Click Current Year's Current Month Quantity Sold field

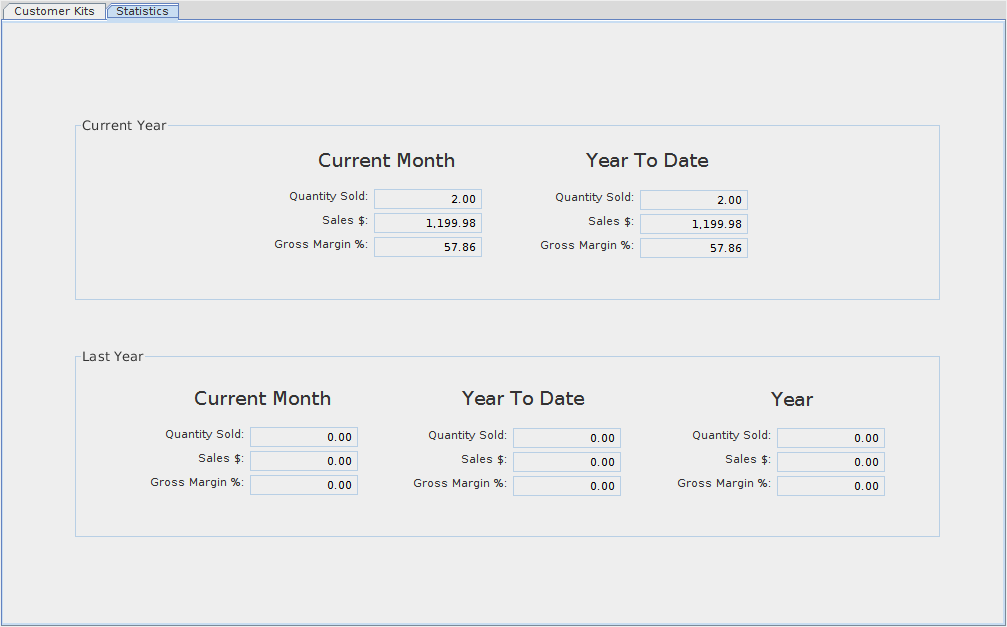(427, 200)
